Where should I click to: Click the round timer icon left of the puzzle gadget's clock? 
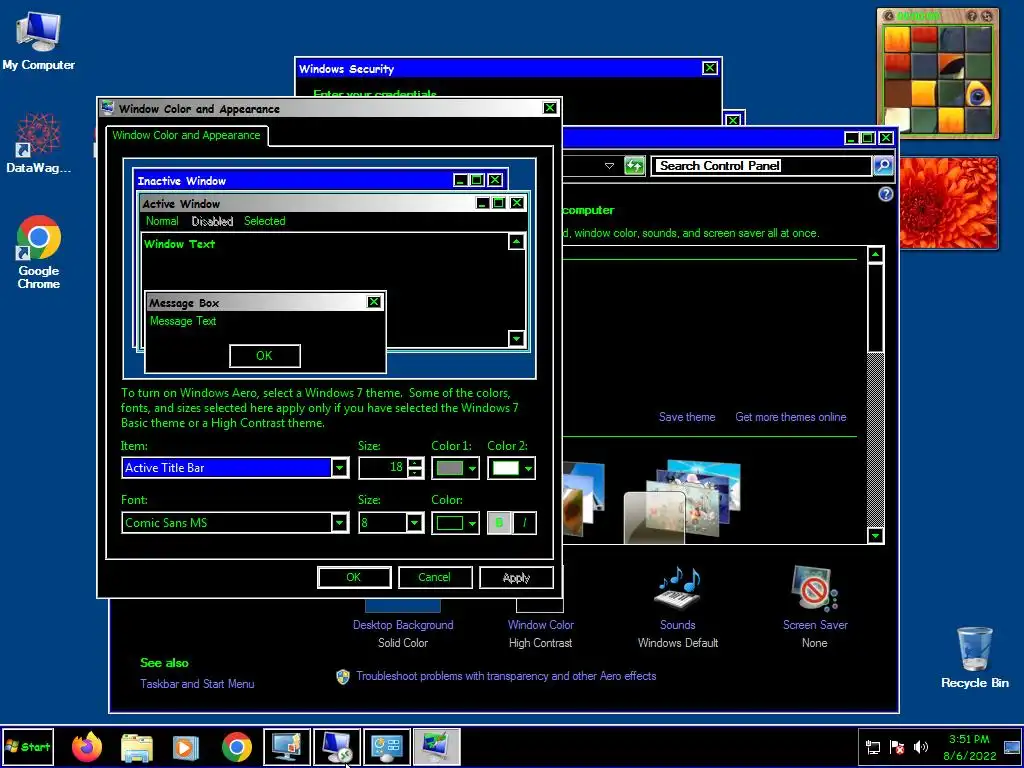(889, 16)
